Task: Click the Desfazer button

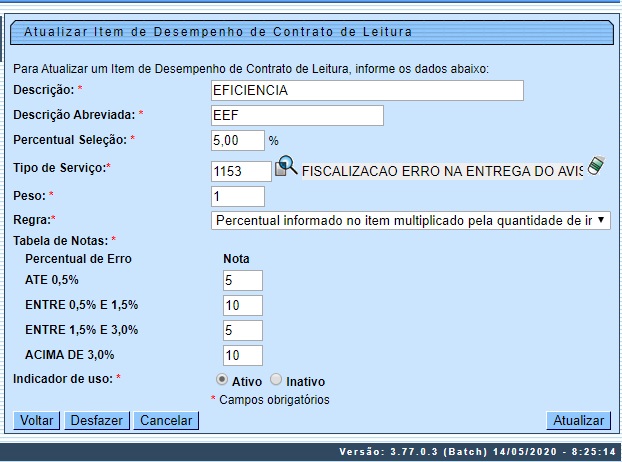Action: (97, 421)
